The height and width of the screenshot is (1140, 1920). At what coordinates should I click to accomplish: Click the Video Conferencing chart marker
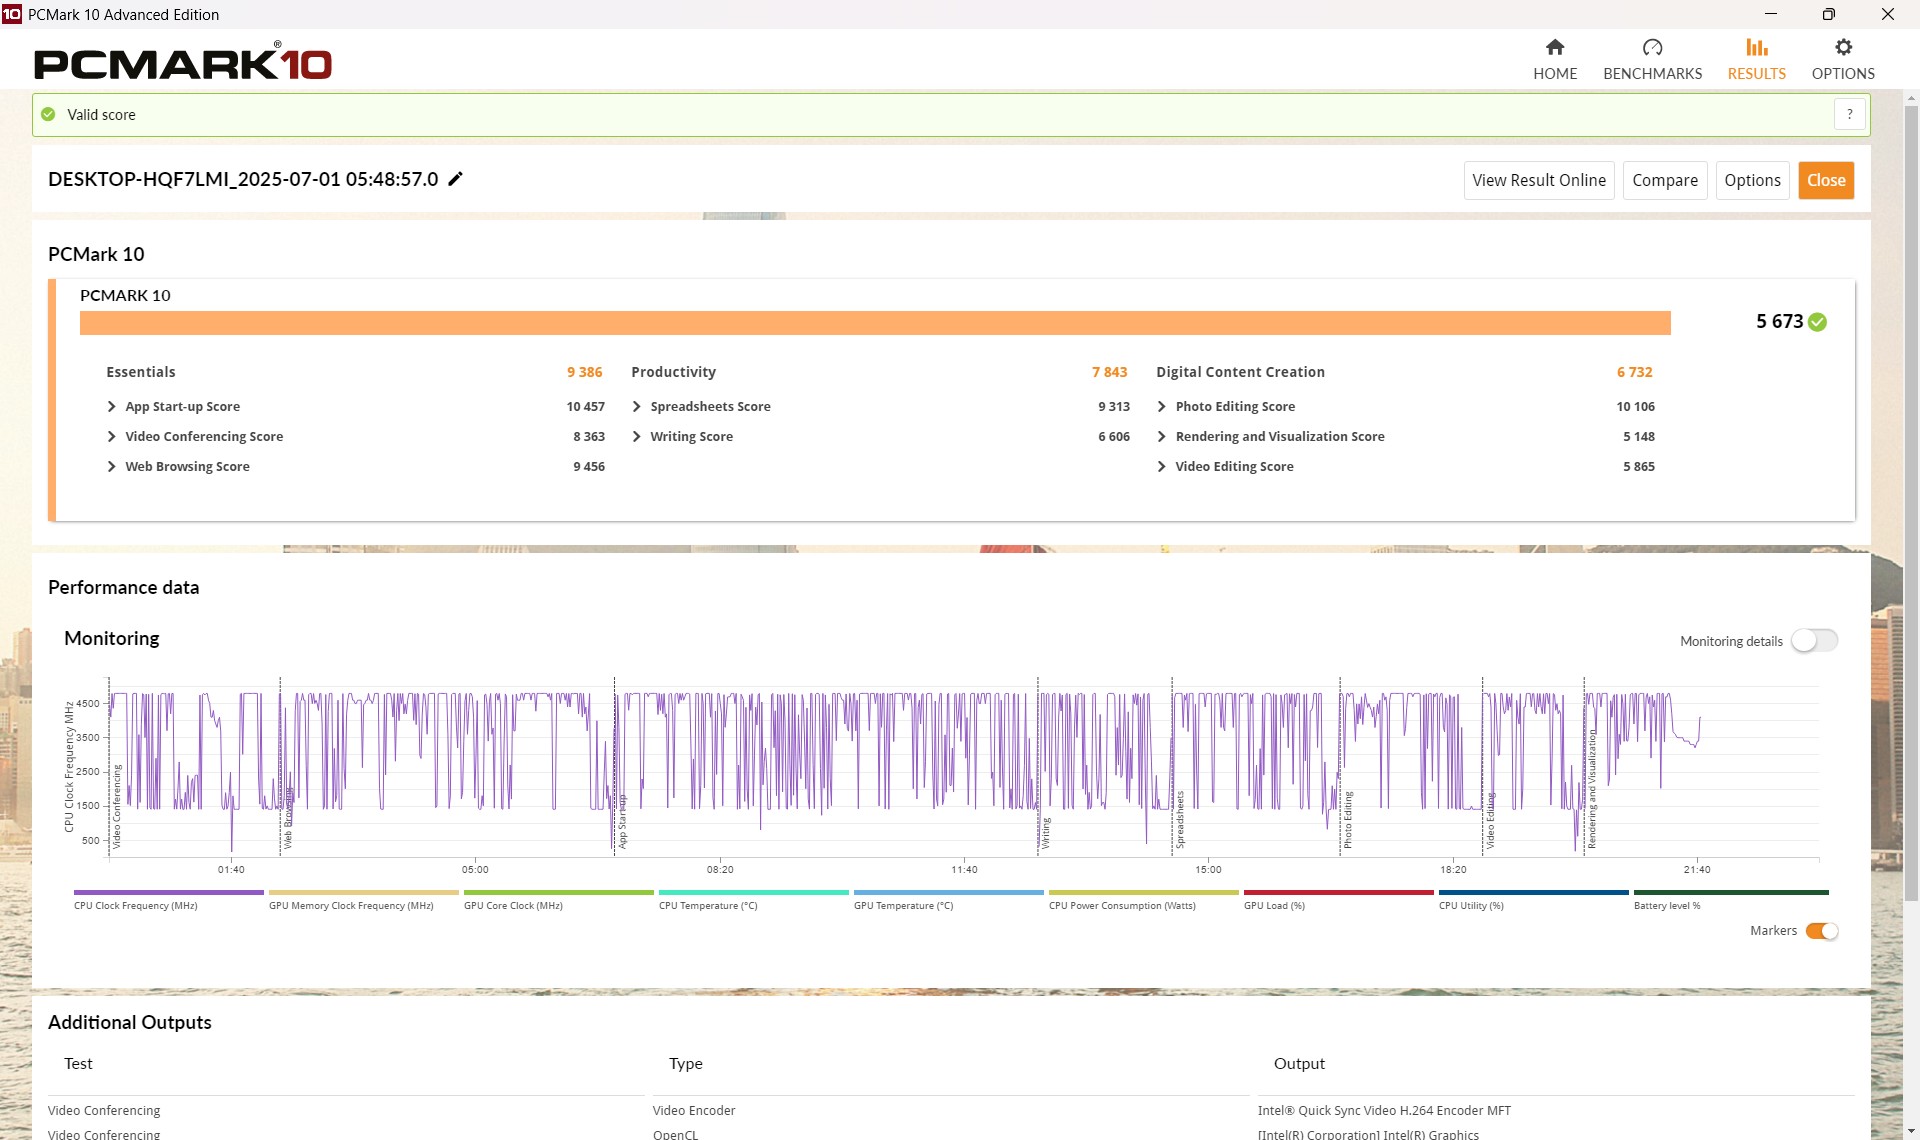point(117,806)
